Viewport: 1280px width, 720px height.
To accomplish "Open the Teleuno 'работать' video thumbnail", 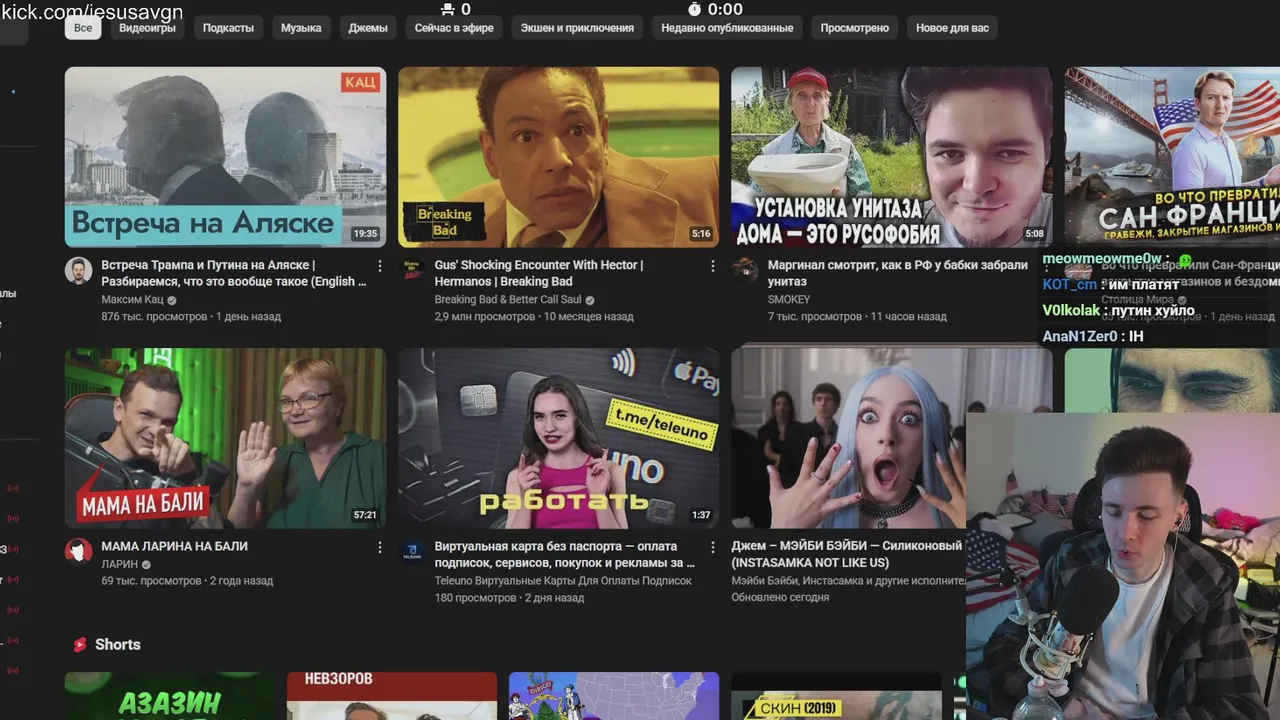I will point(558,438).
